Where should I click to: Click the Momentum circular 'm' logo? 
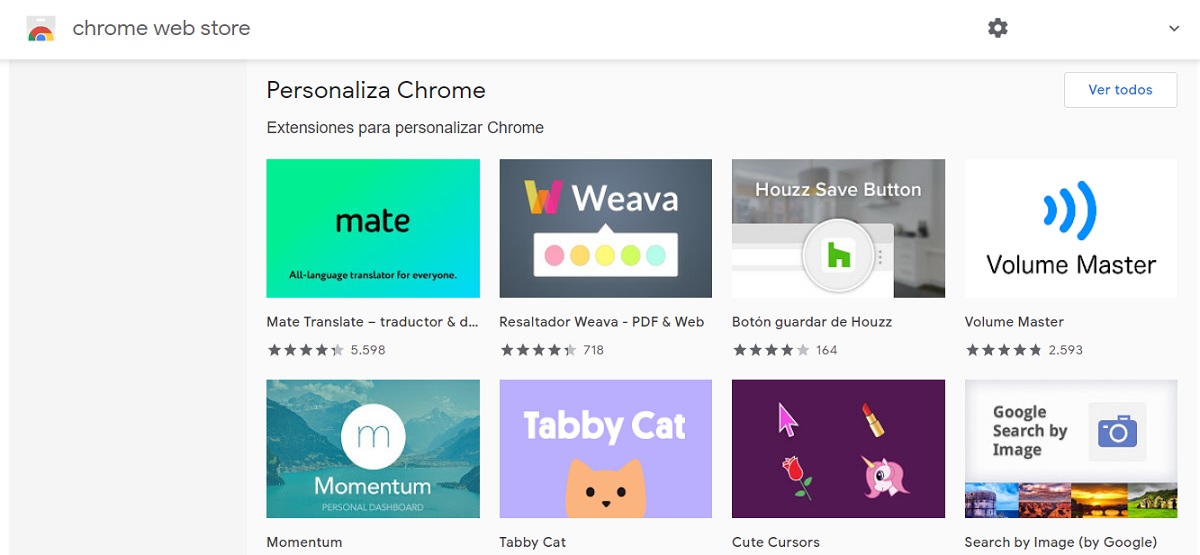[373, 435]
